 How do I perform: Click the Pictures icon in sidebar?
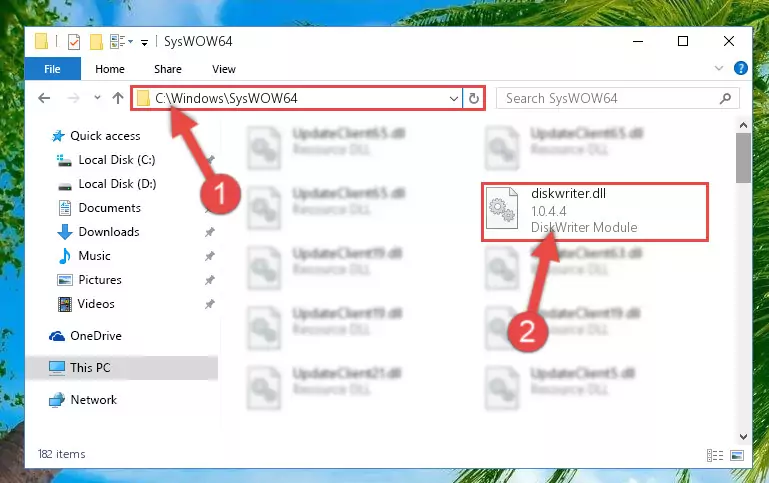tap(65, 280)
